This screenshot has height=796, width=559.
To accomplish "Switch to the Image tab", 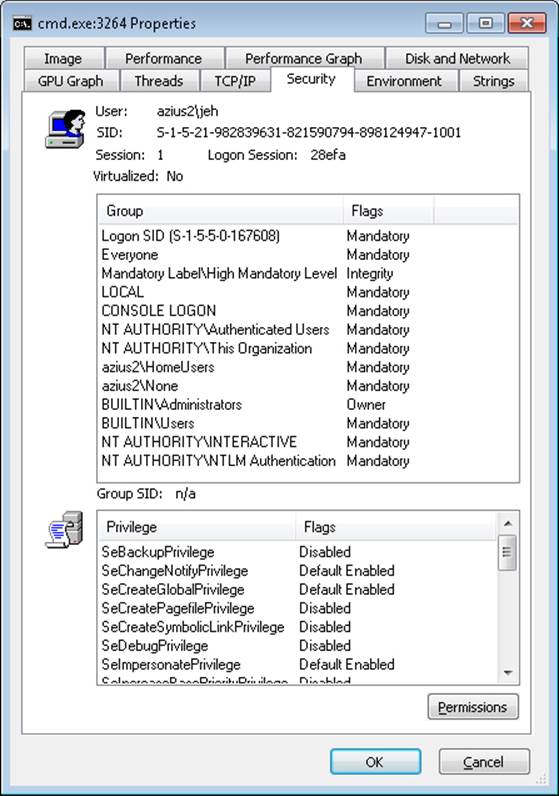I will click(63, 58).
